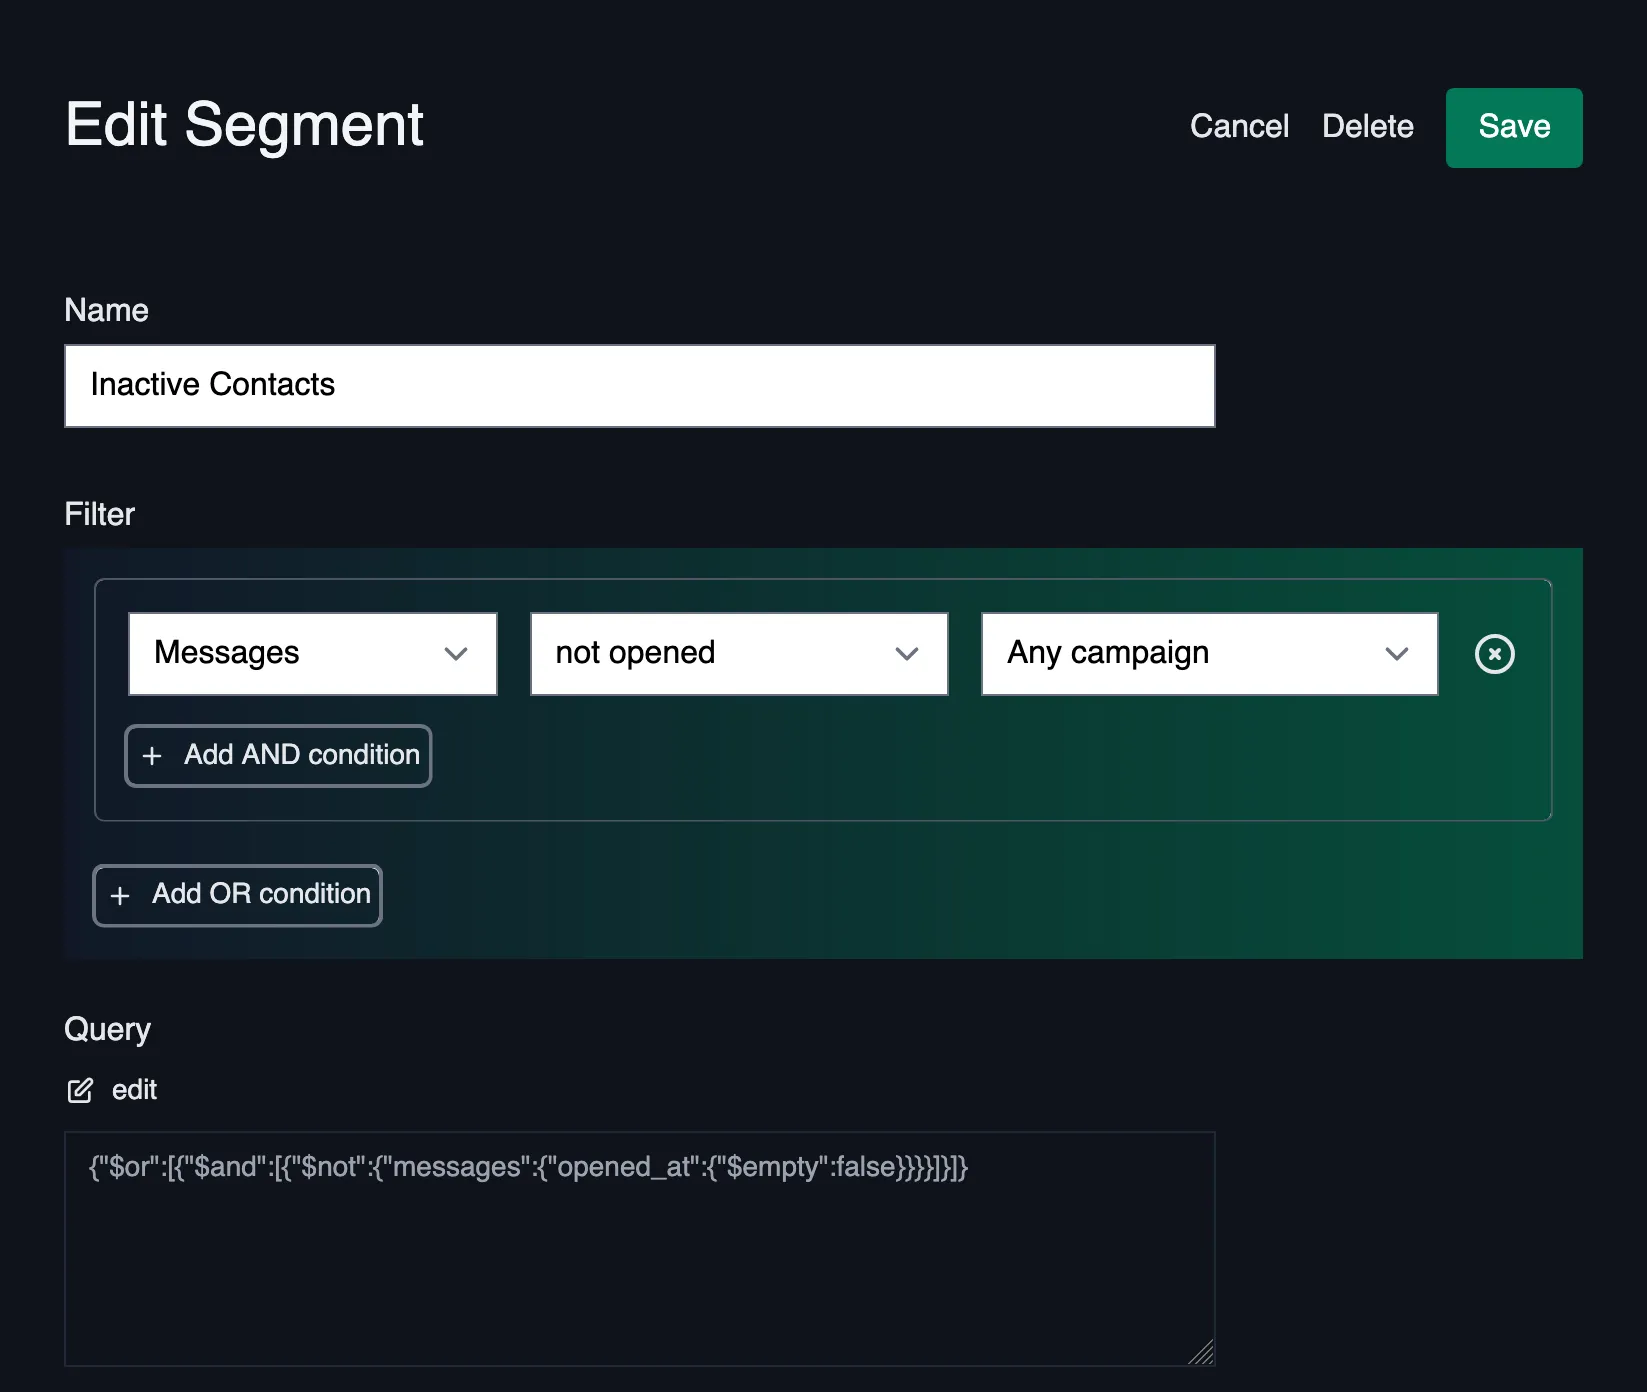The image size is (1648, 1392).
Task: Click the chevron arrow in not opened dropdown
Action: point(907,654)
